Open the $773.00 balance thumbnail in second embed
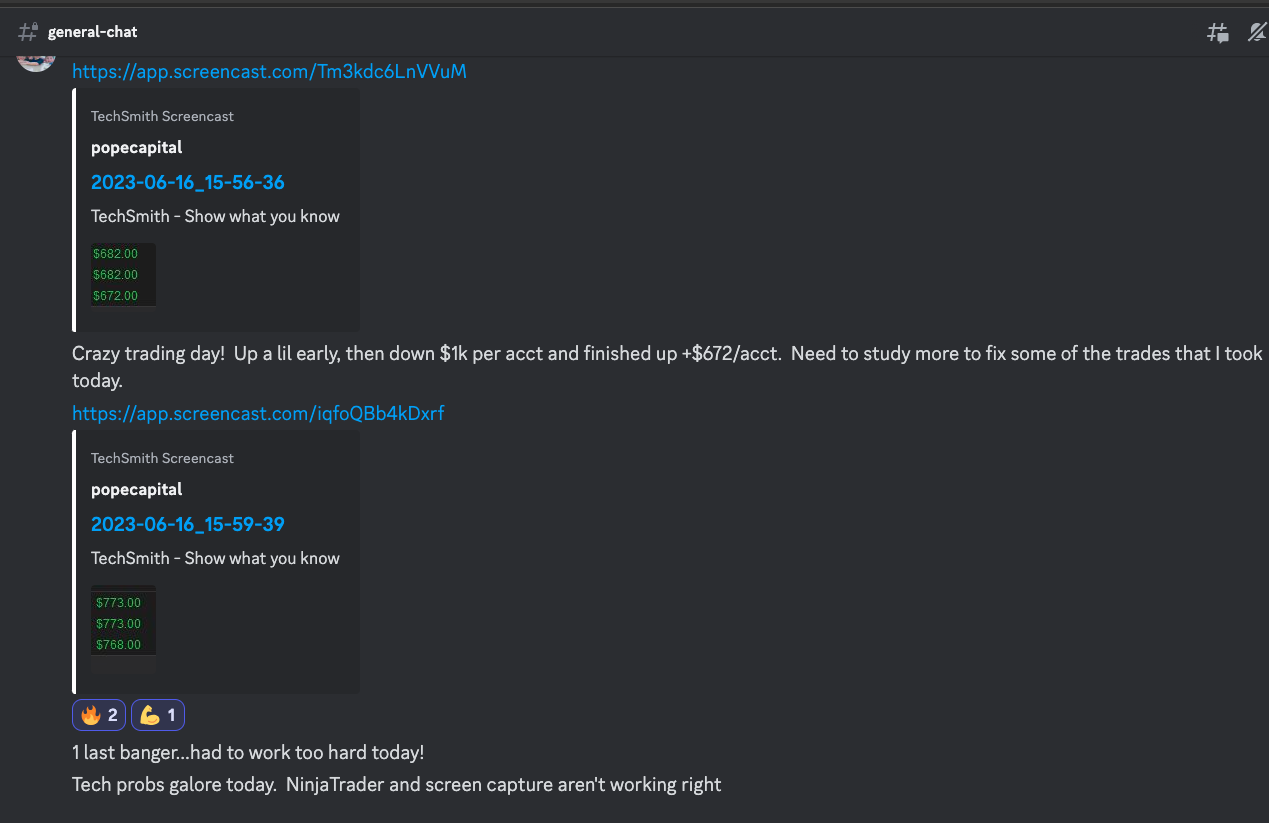This screenshot has width=1269, height=823. (122, 622)
